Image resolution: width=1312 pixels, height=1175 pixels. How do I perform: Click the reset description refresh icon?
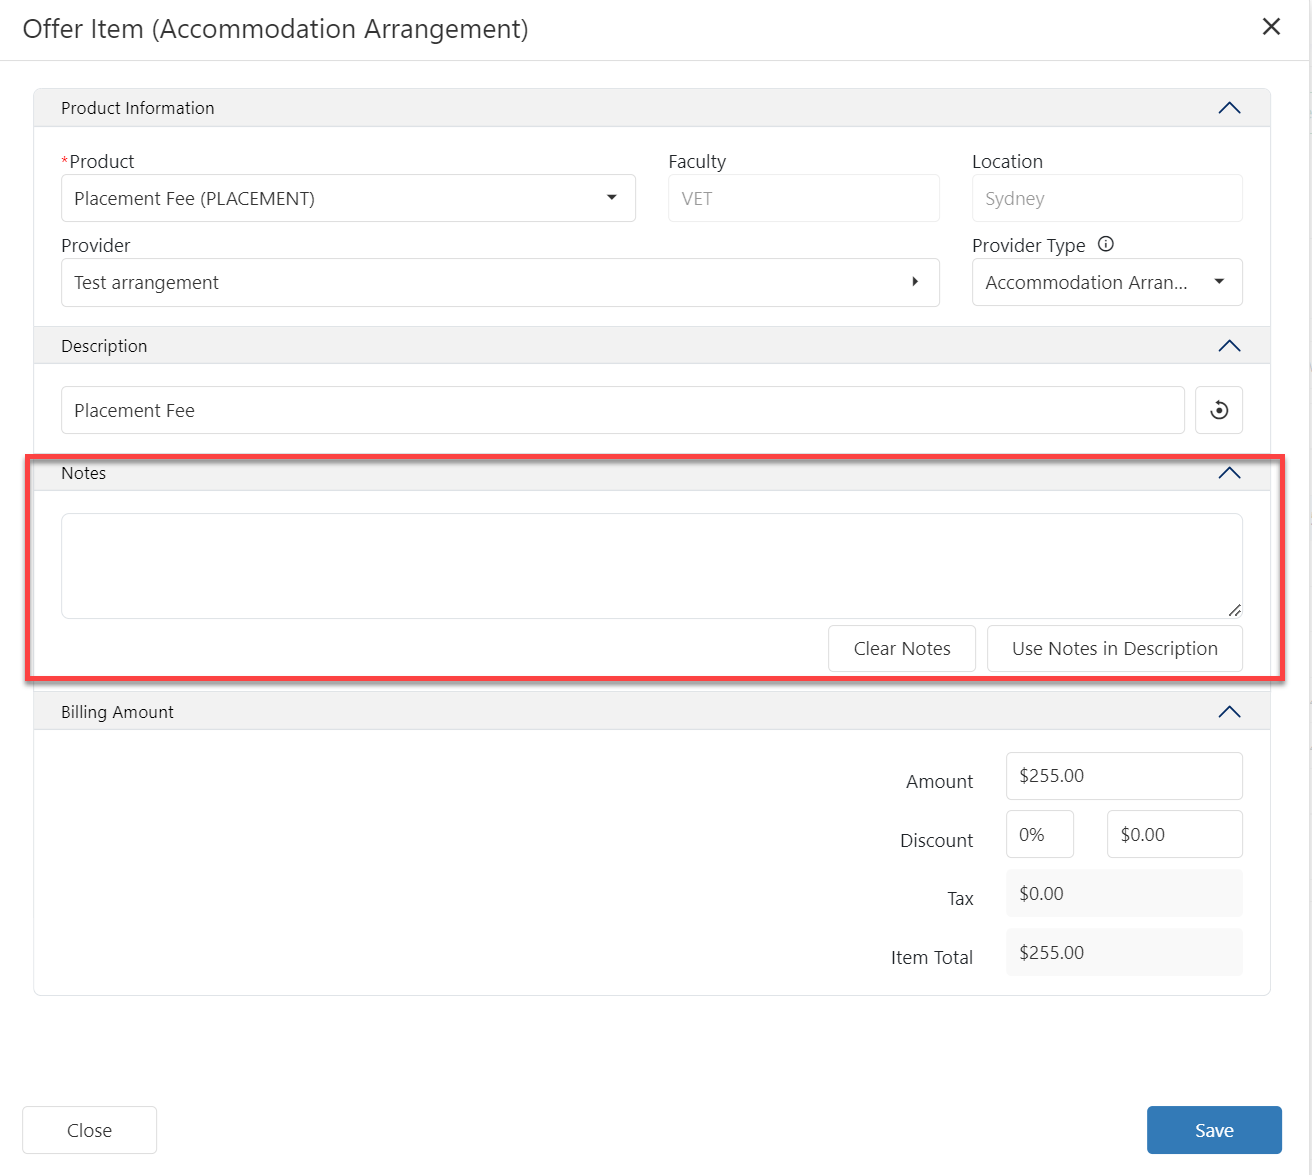[x=1218, y=410]
